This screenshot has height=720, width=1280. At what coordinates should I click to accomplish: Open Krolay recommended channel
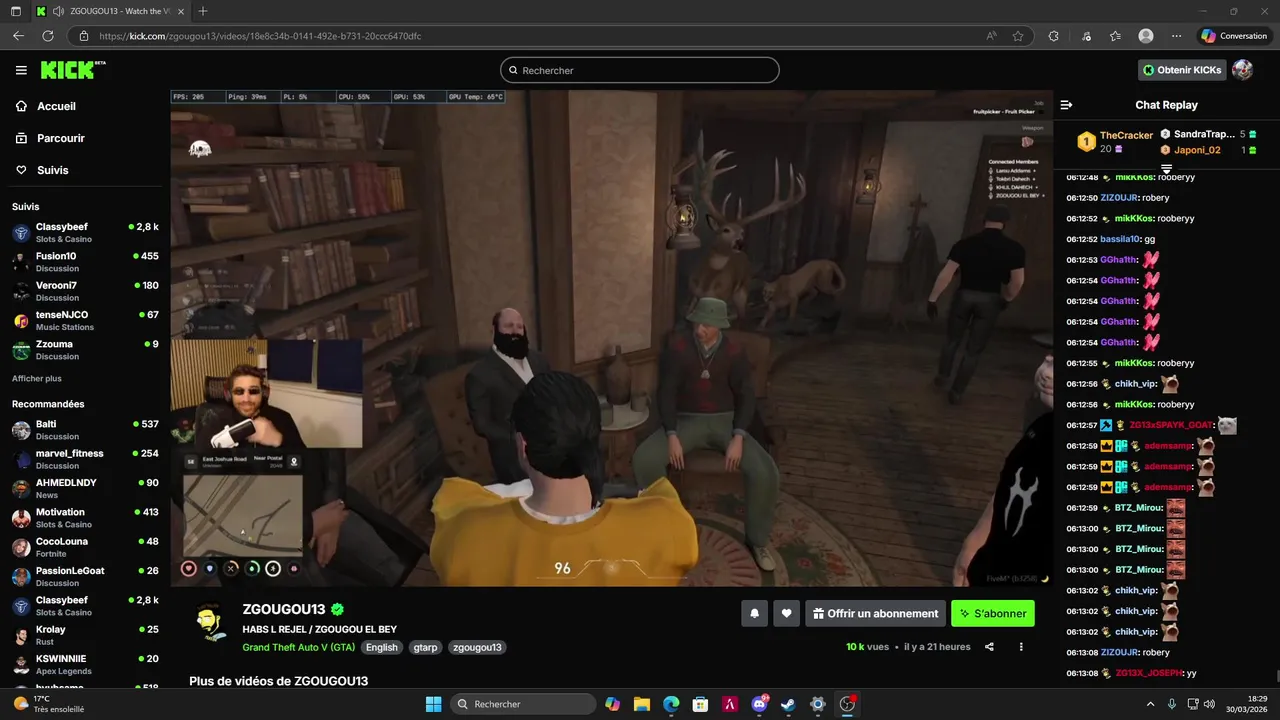coord(85,635)
